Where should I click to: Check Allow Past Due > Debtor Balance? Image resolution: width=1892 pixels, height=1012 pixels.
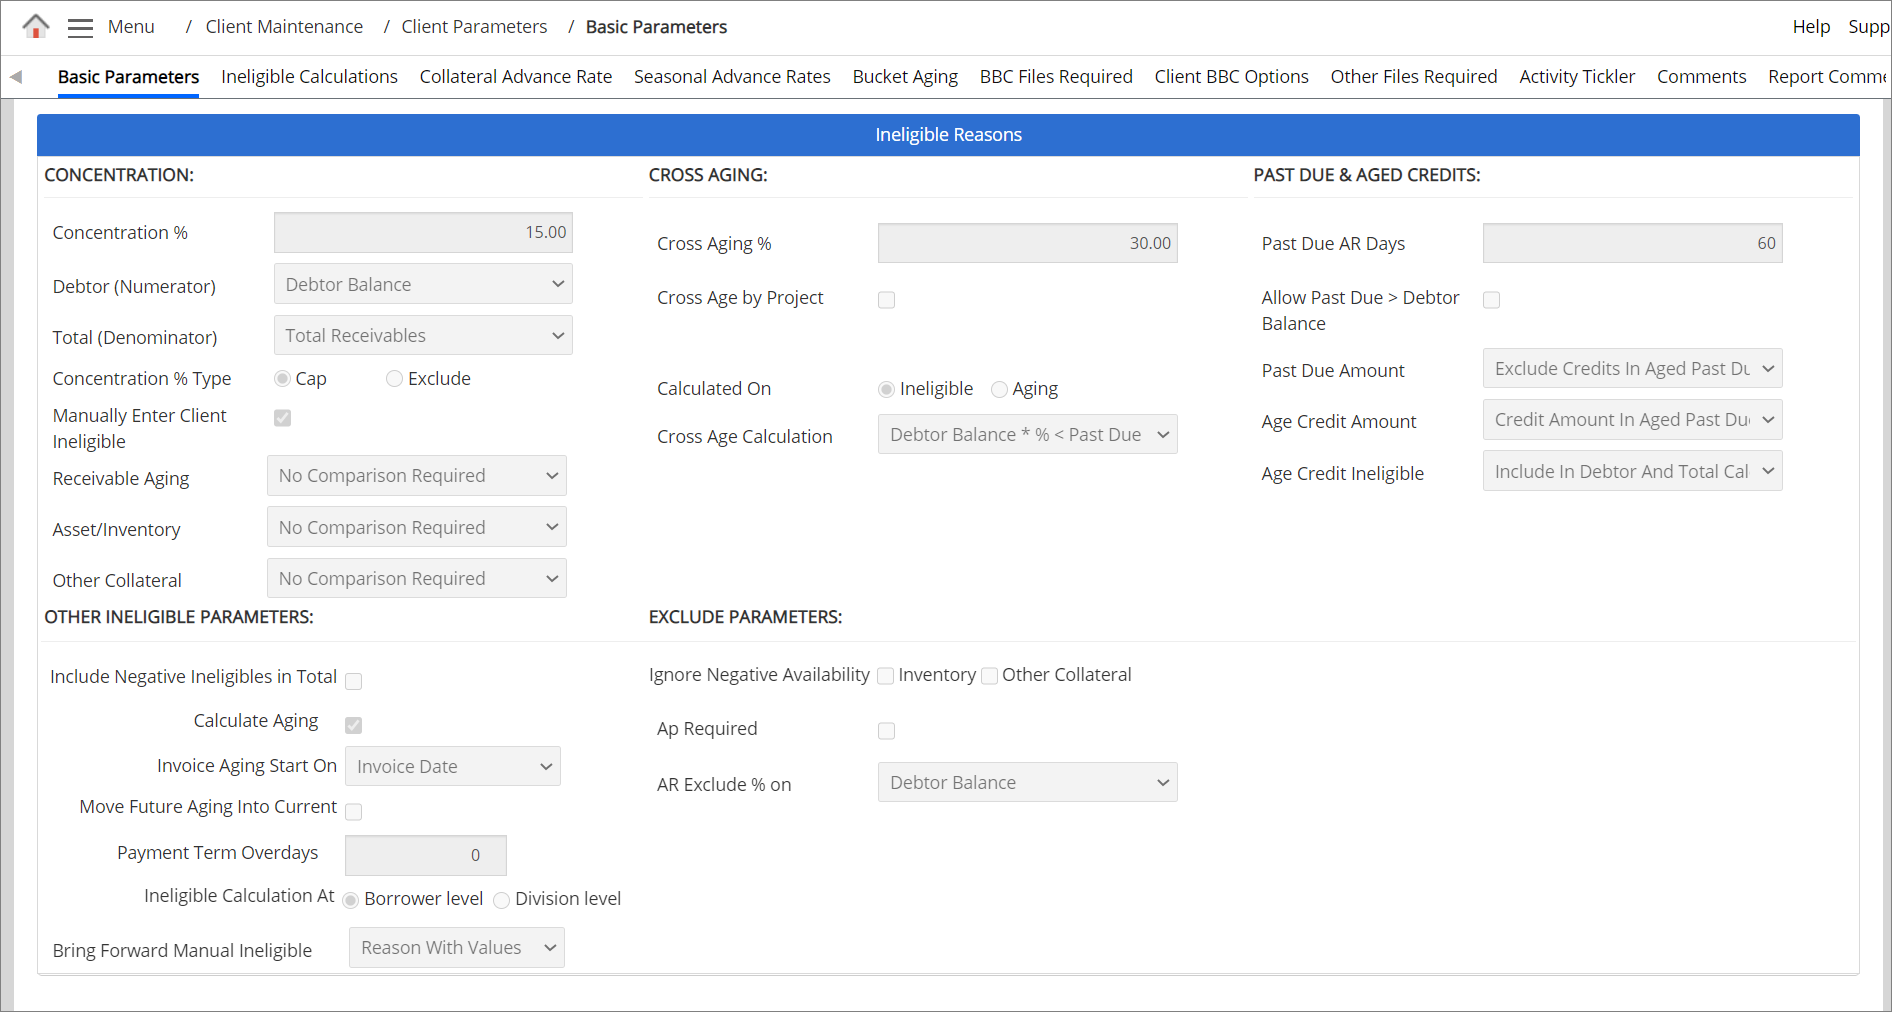pyautogui.click(x=1491, y=300)
